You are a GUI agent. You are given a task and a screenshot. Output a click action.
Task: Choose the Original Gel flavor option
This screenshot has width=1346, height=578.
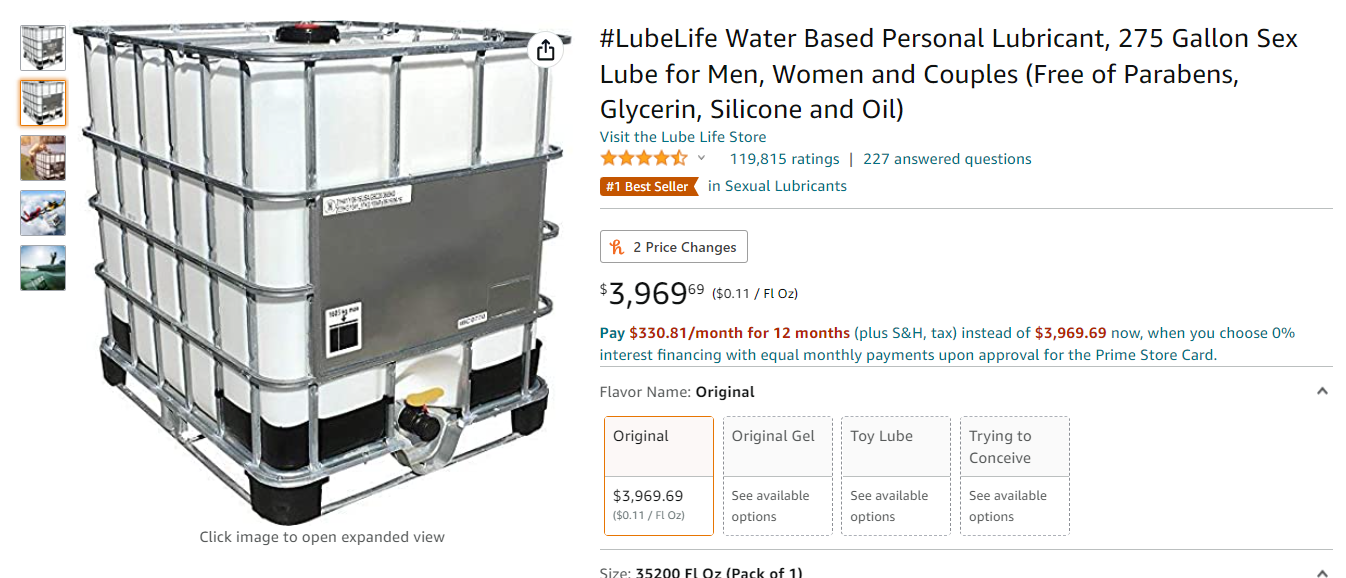pyautogui.click(x=778, y=475)
